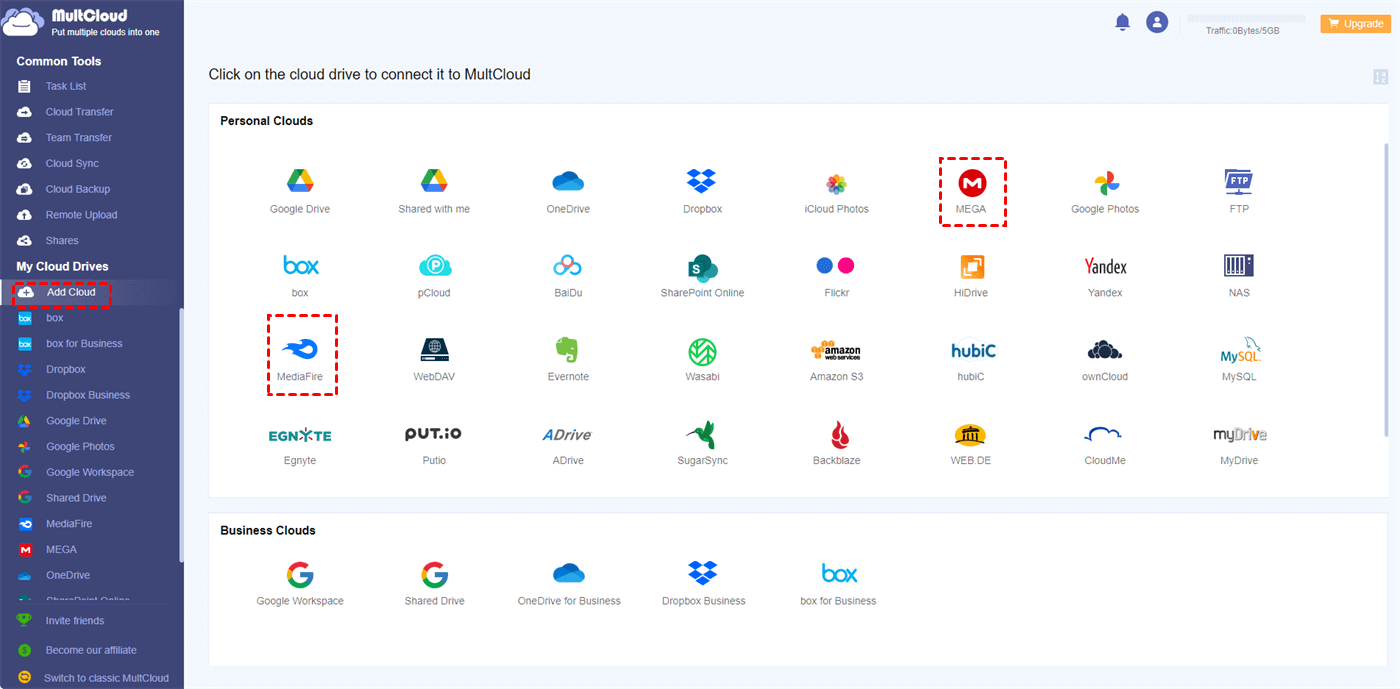Select Google Workspace in sidebar drive list
This screenshot has height=689, width=1400.
point(91,472)
